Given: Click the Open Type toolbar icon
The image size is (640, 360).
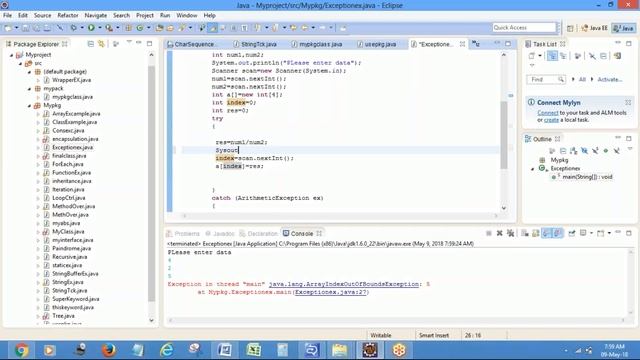Looking at the screenshot, I should click(x=159, y=28).
